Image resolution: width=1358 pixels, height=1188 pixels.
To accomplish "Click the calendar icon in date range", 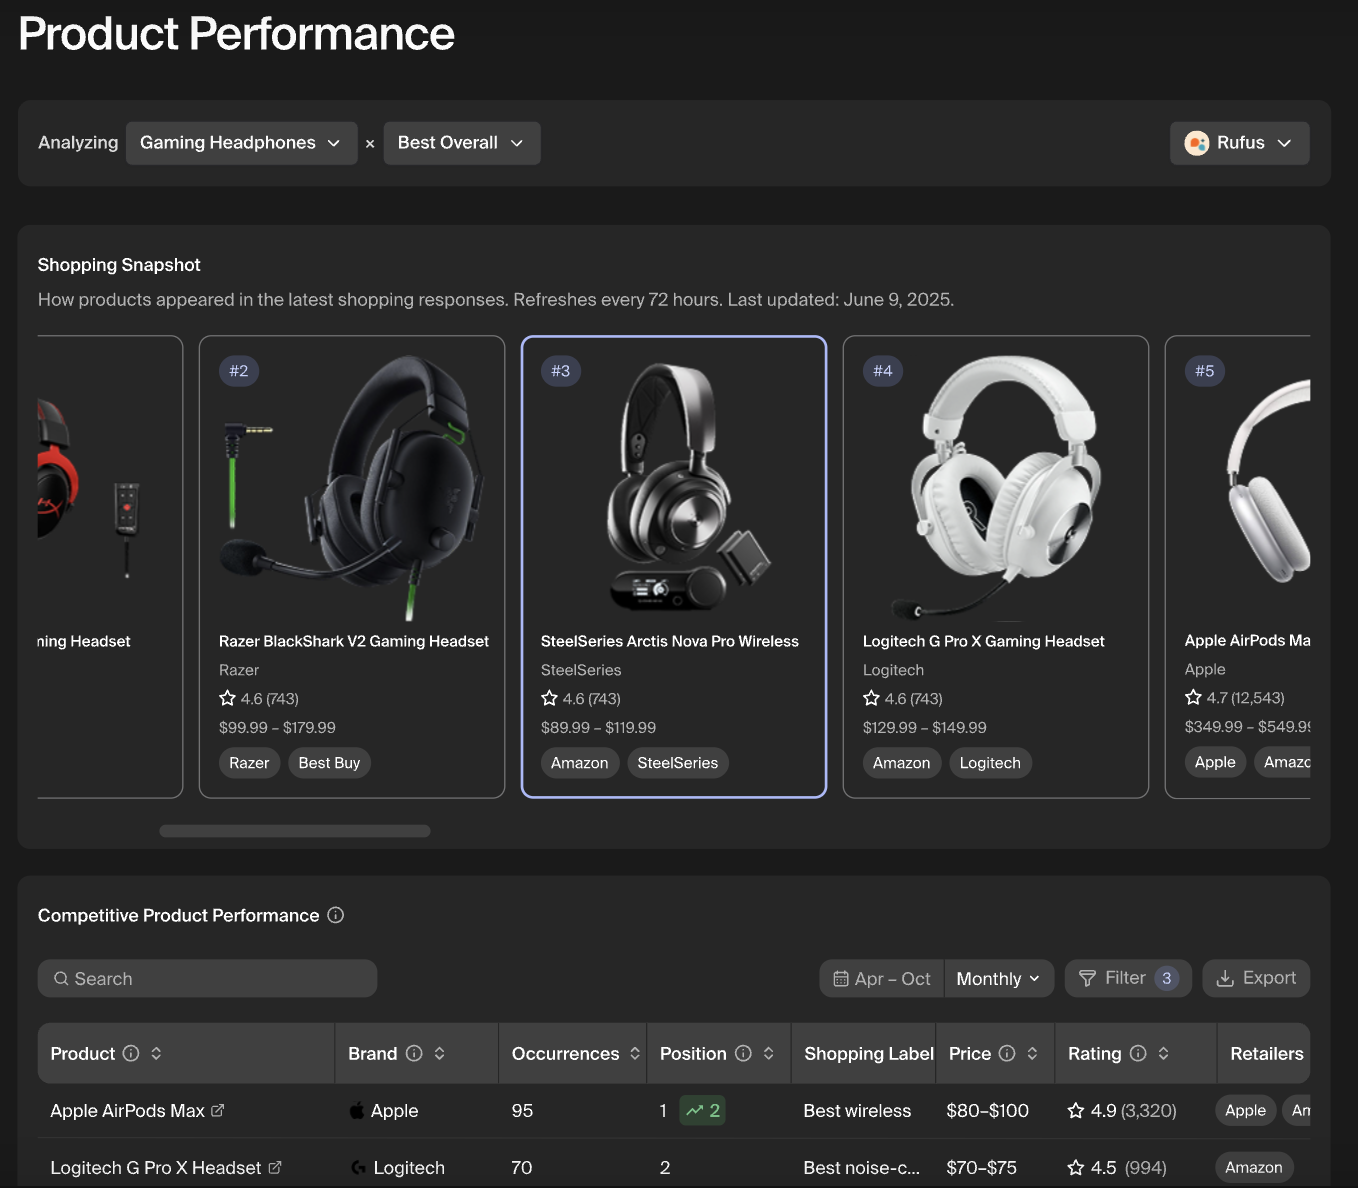I will (x=841, y=979).
